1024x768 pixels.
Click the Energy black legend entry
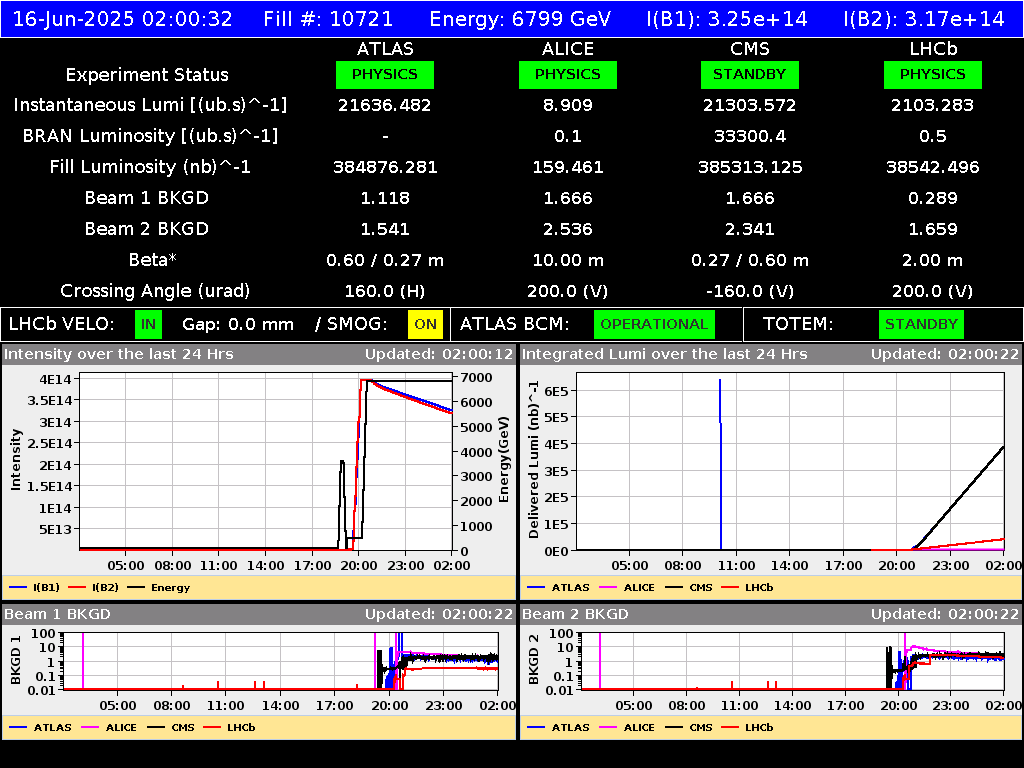159,587
